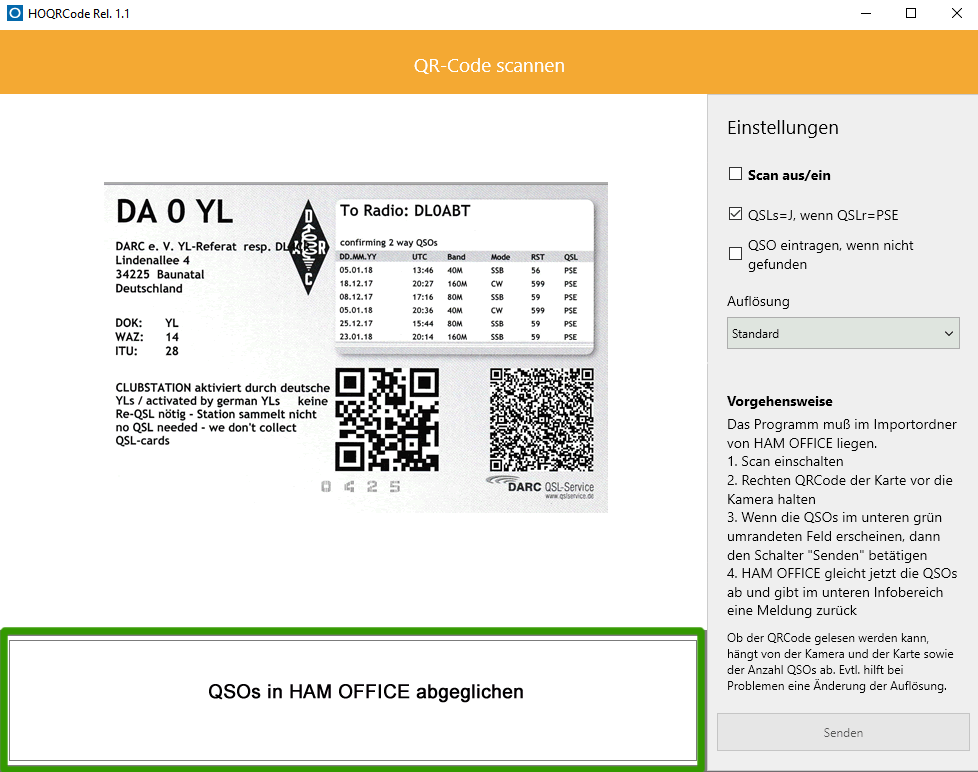This screenshot has width=978, height=772.
Task: Click the 'QR-Code scannen' header title
Action: point(489,65)
